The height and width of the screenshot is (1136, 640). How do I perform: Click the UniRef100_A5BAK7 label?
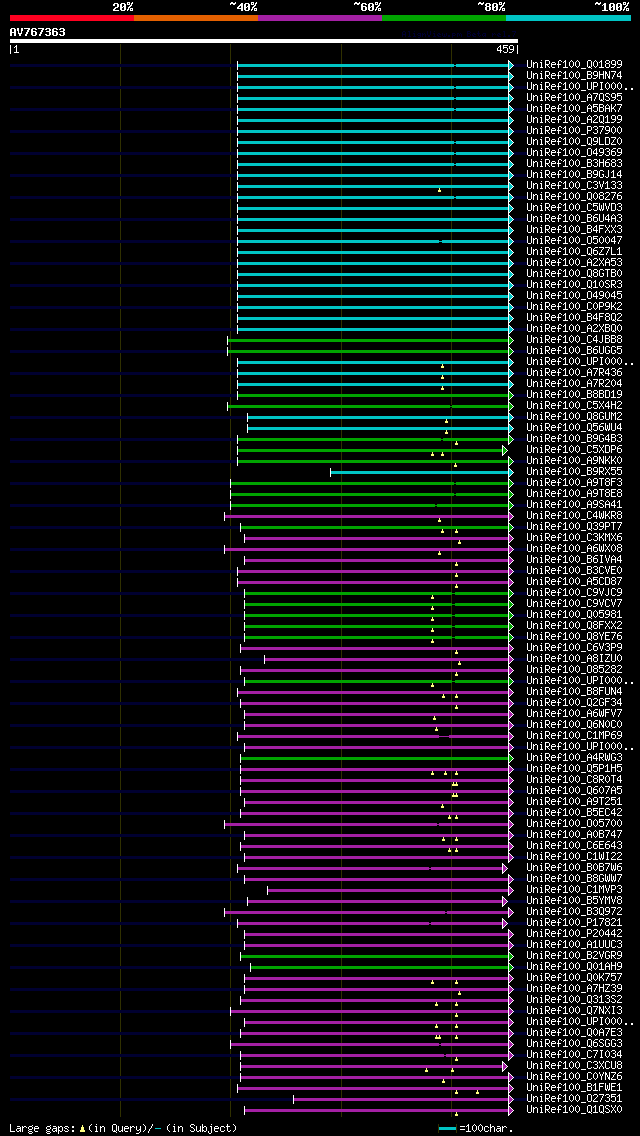tap(574, 109)
